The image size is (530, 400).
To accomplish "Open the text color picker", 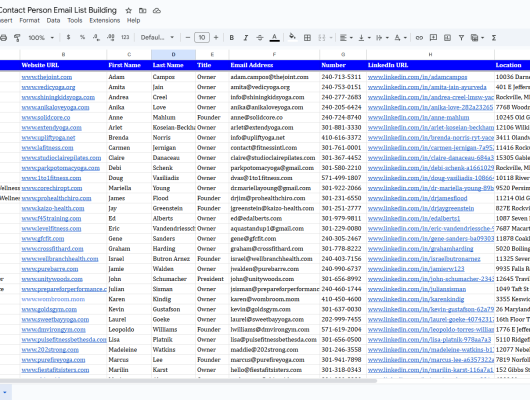I will tap(274, 38).
